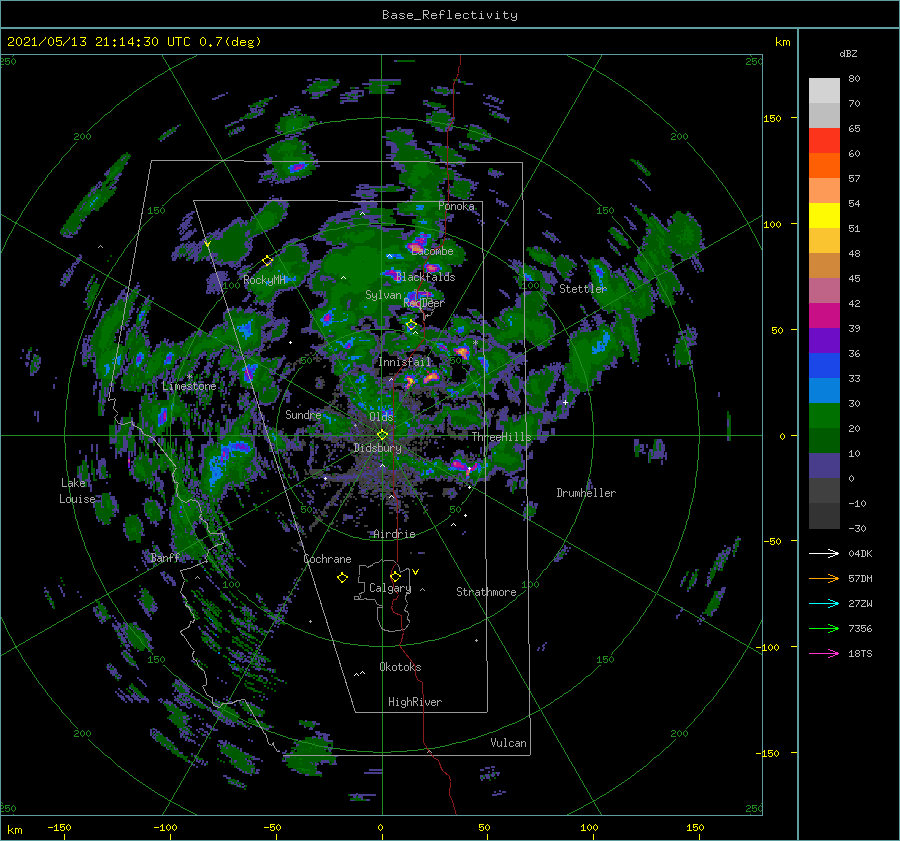Image resolution: width=900 pixels, height=841 pixels.
Task: Click the yellow V marker northwest of RockyMH
Action: coord(207,245)
